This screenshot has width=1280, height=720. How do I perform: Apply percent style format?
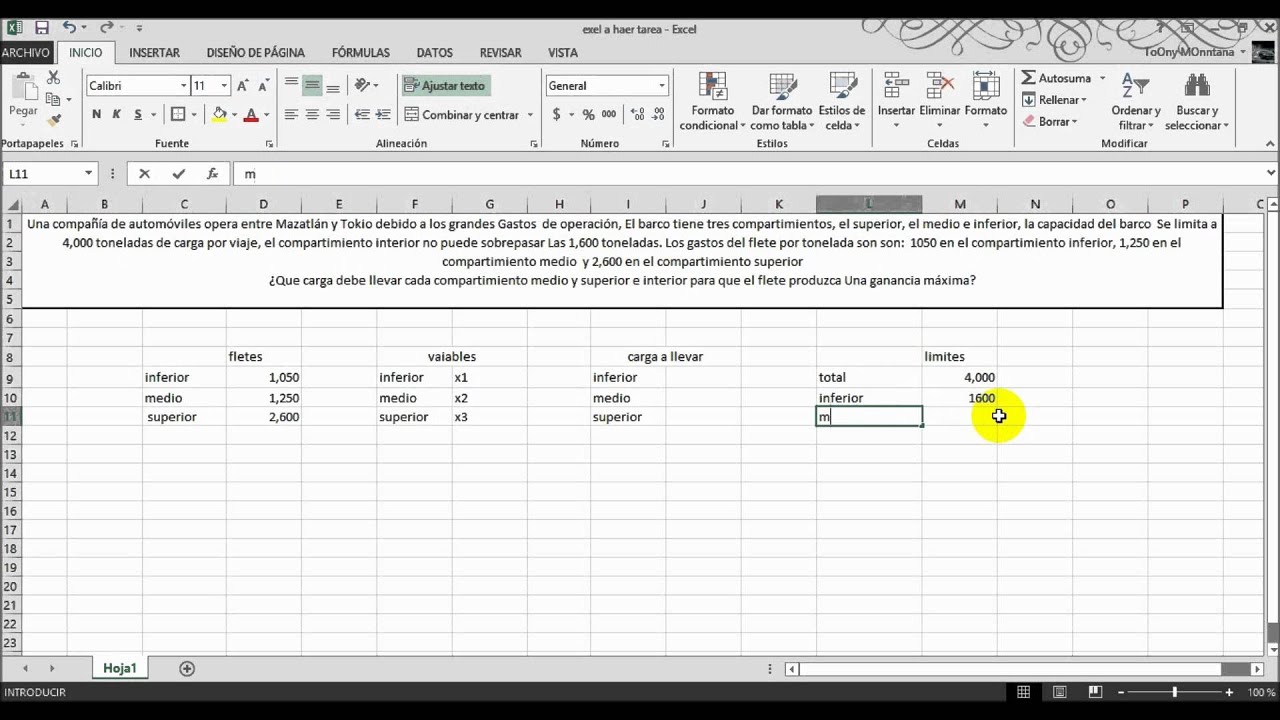pos(588,115)
